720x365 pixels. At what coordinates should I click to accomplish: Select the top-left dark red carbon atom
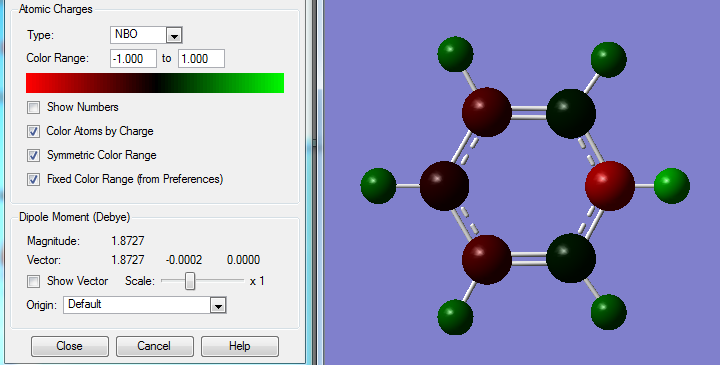pyautogui.click(x=487, y=112)
